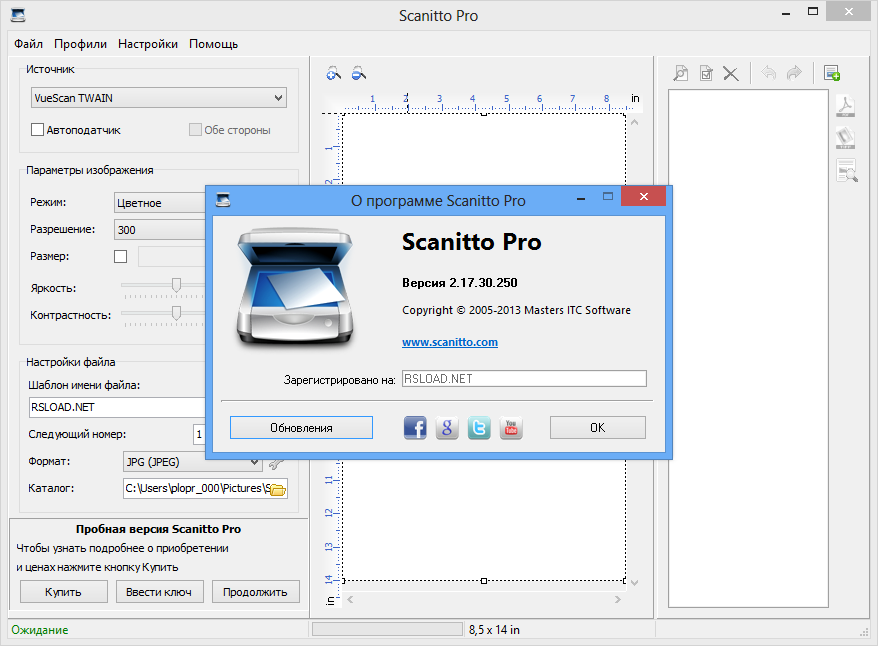Open the Файл menu
878x646 pixels.
pos(28,44)
